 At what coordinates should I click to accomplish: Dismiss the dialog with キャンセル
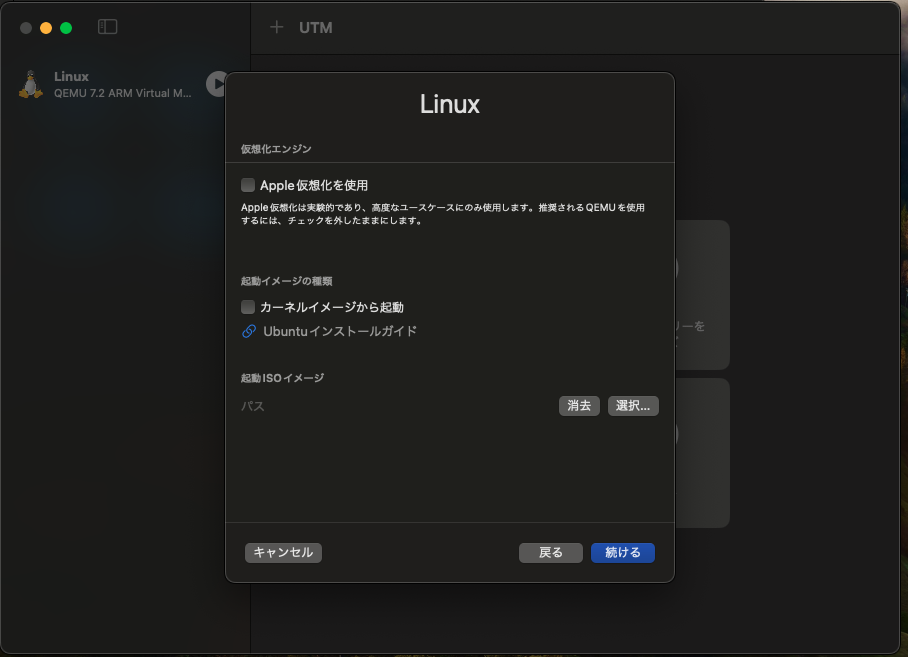pyautogui.click(x=283, y=552)
